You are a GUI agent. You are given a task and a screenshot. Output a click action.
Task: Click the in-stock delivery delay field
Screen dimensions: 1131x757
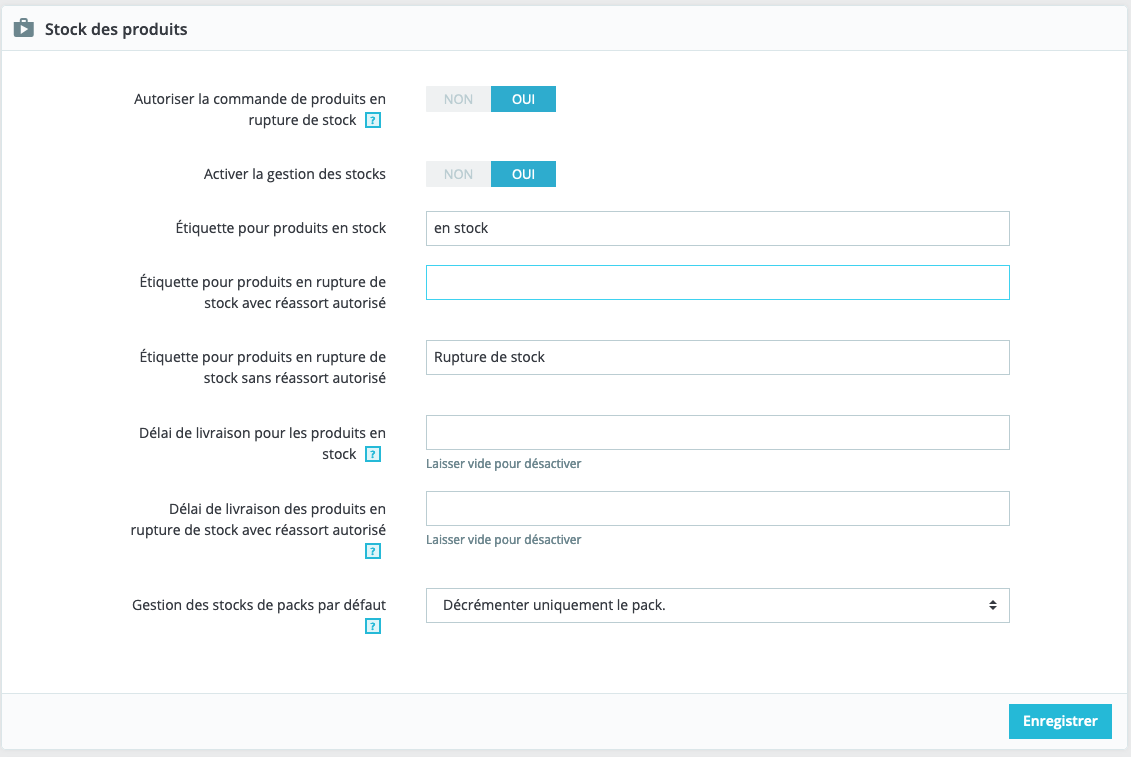[x=717, y=432]
